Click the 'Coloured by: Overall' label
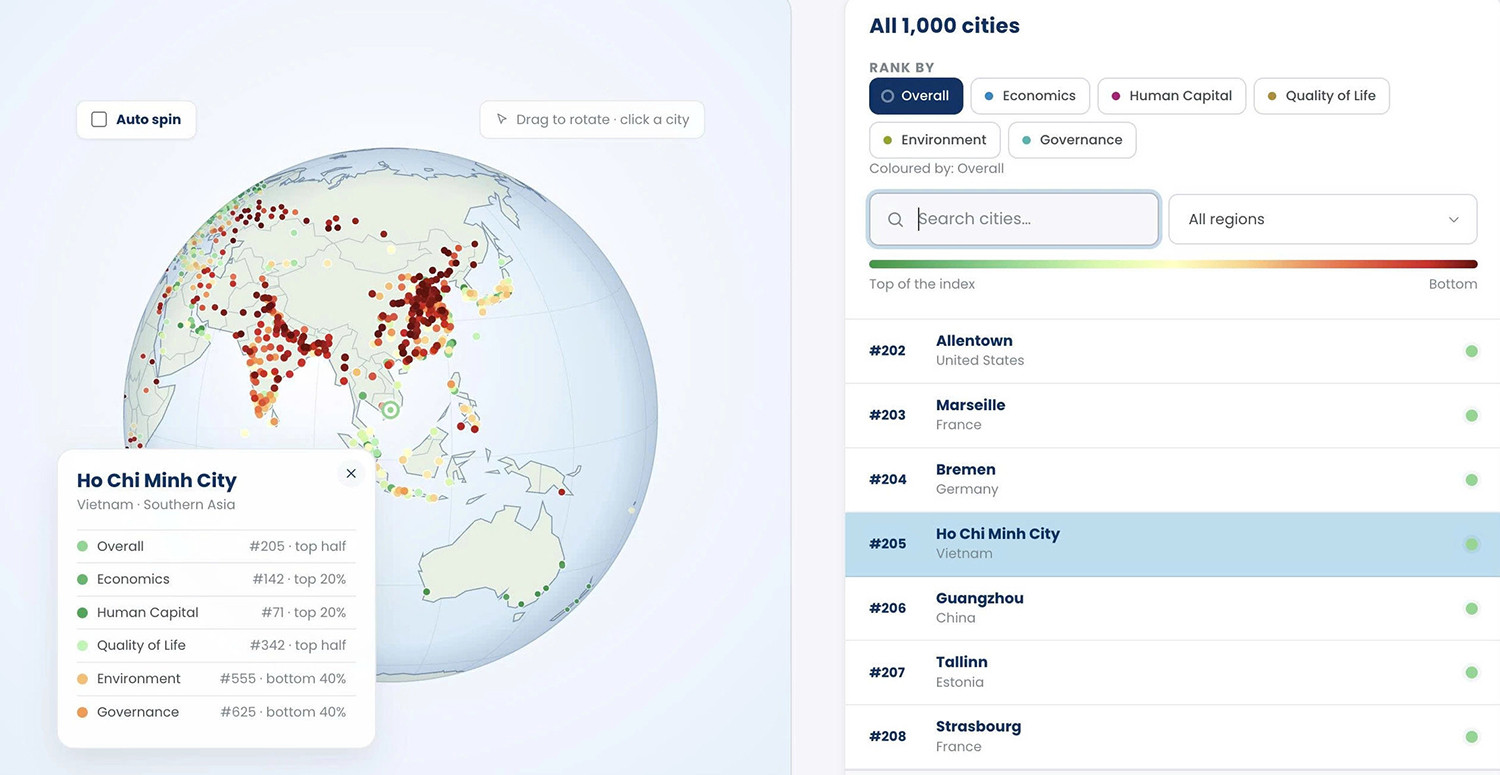The height and width of the screenshot is (775, 1500). pos(936,168)
